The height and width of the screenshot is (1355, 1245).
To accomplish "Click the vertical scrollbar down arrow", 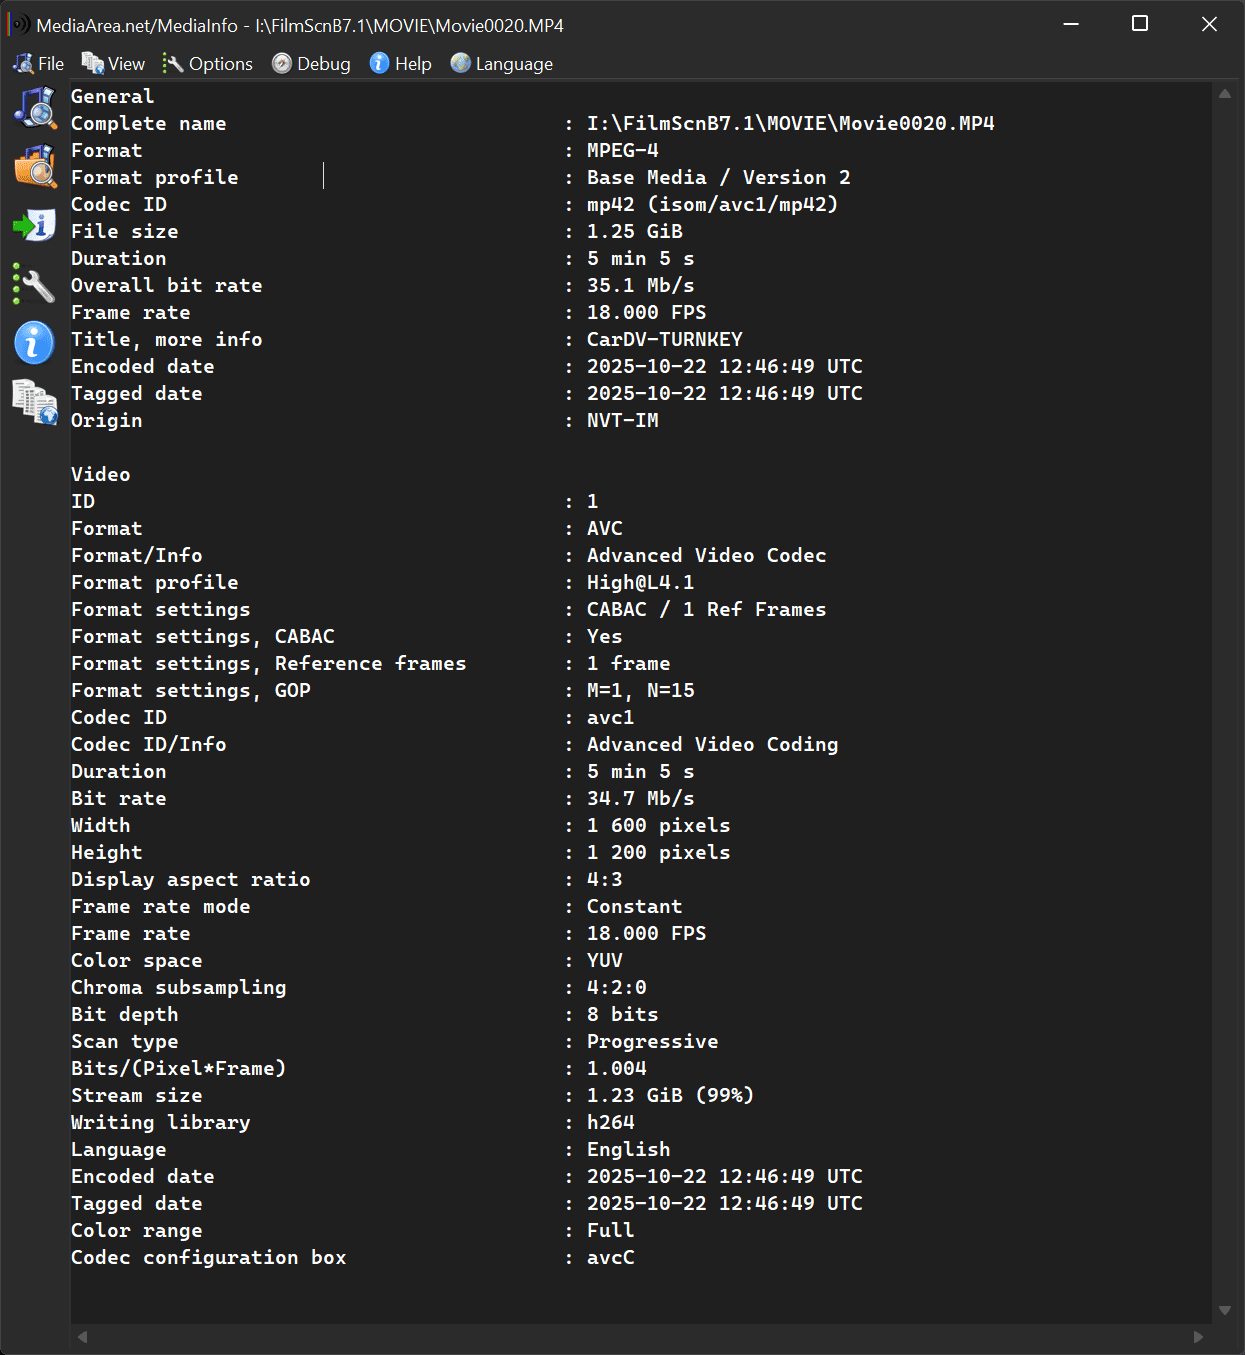I will (1225, 1310).
